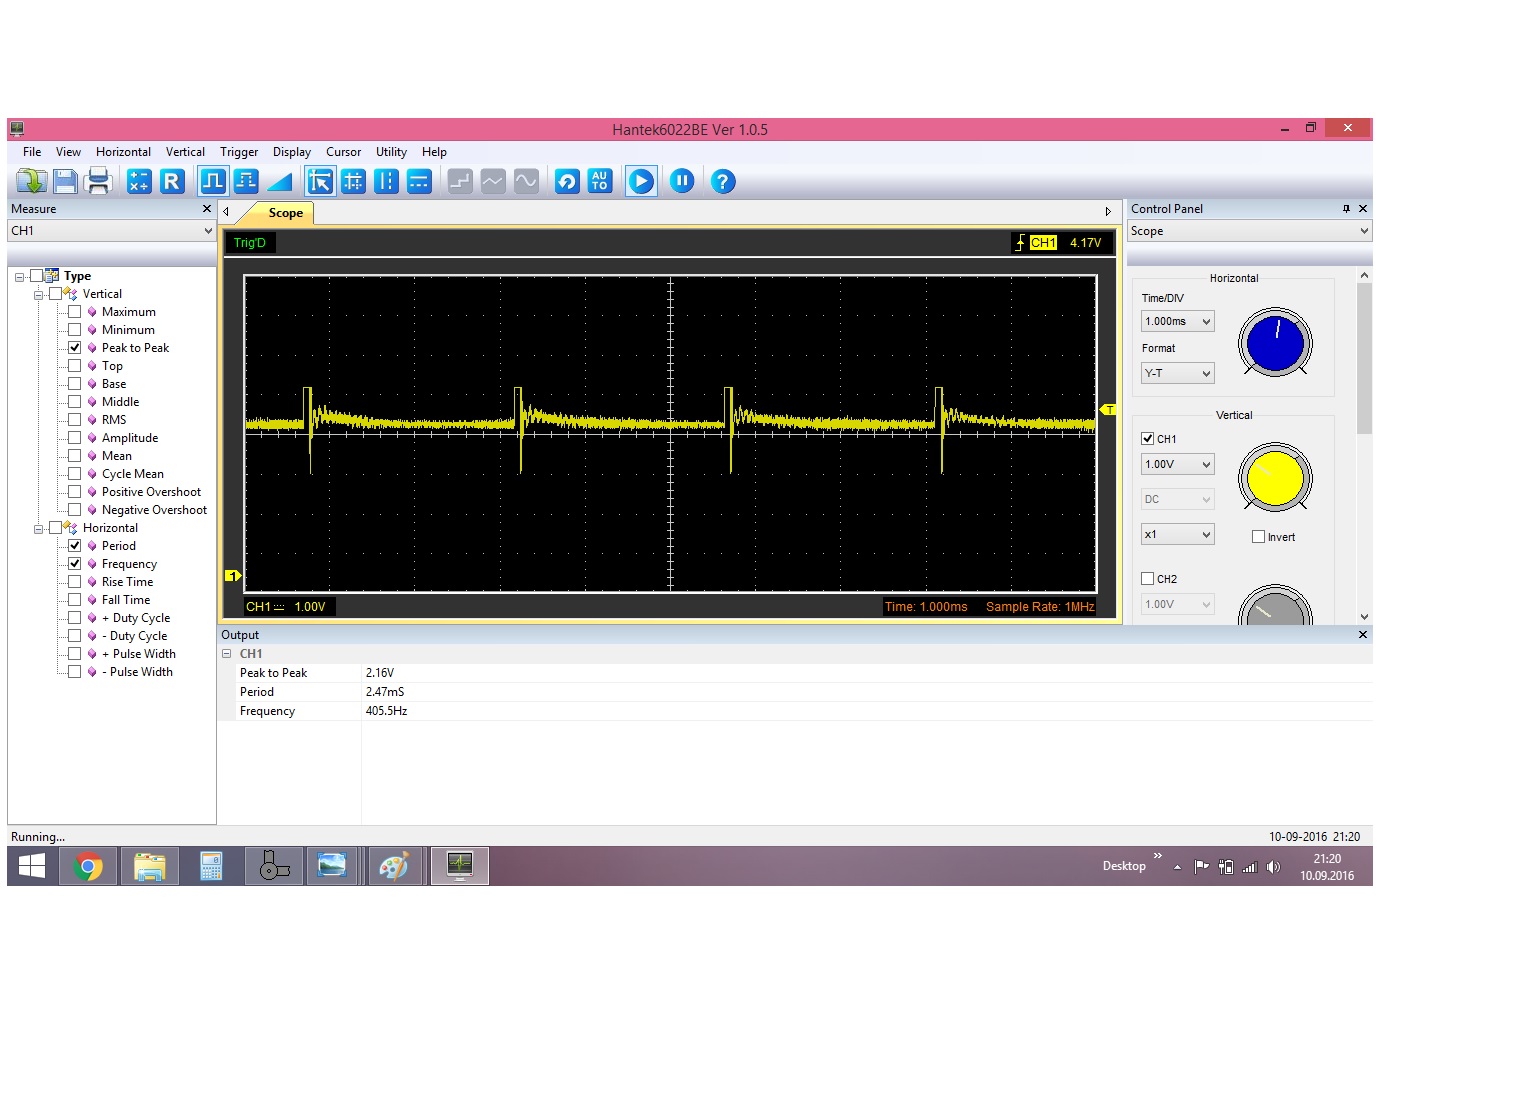Uncheck the Frequency measurement checkbox
The image size is (1520, 1105).
(75, 564)
